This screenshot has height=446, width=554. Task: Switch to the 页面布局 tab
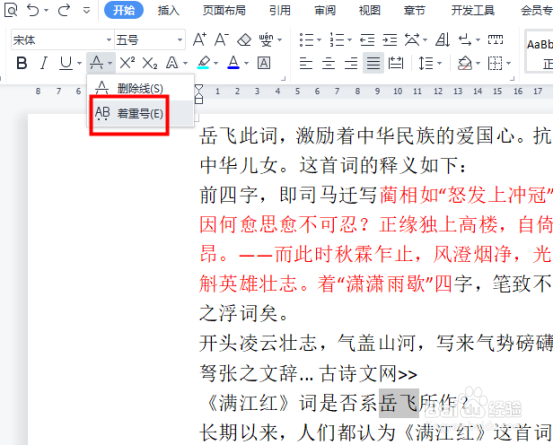tap(224, 11)
